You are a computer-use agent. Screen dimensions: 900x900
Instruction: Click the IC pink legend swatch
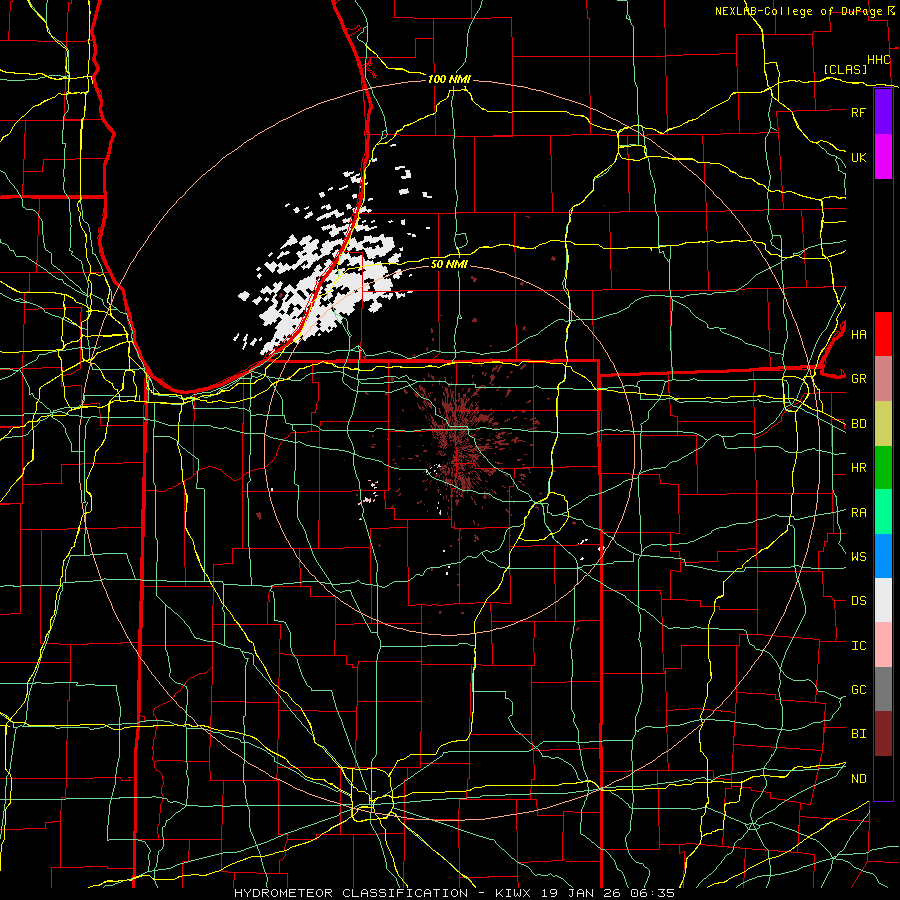pos(883,645)
